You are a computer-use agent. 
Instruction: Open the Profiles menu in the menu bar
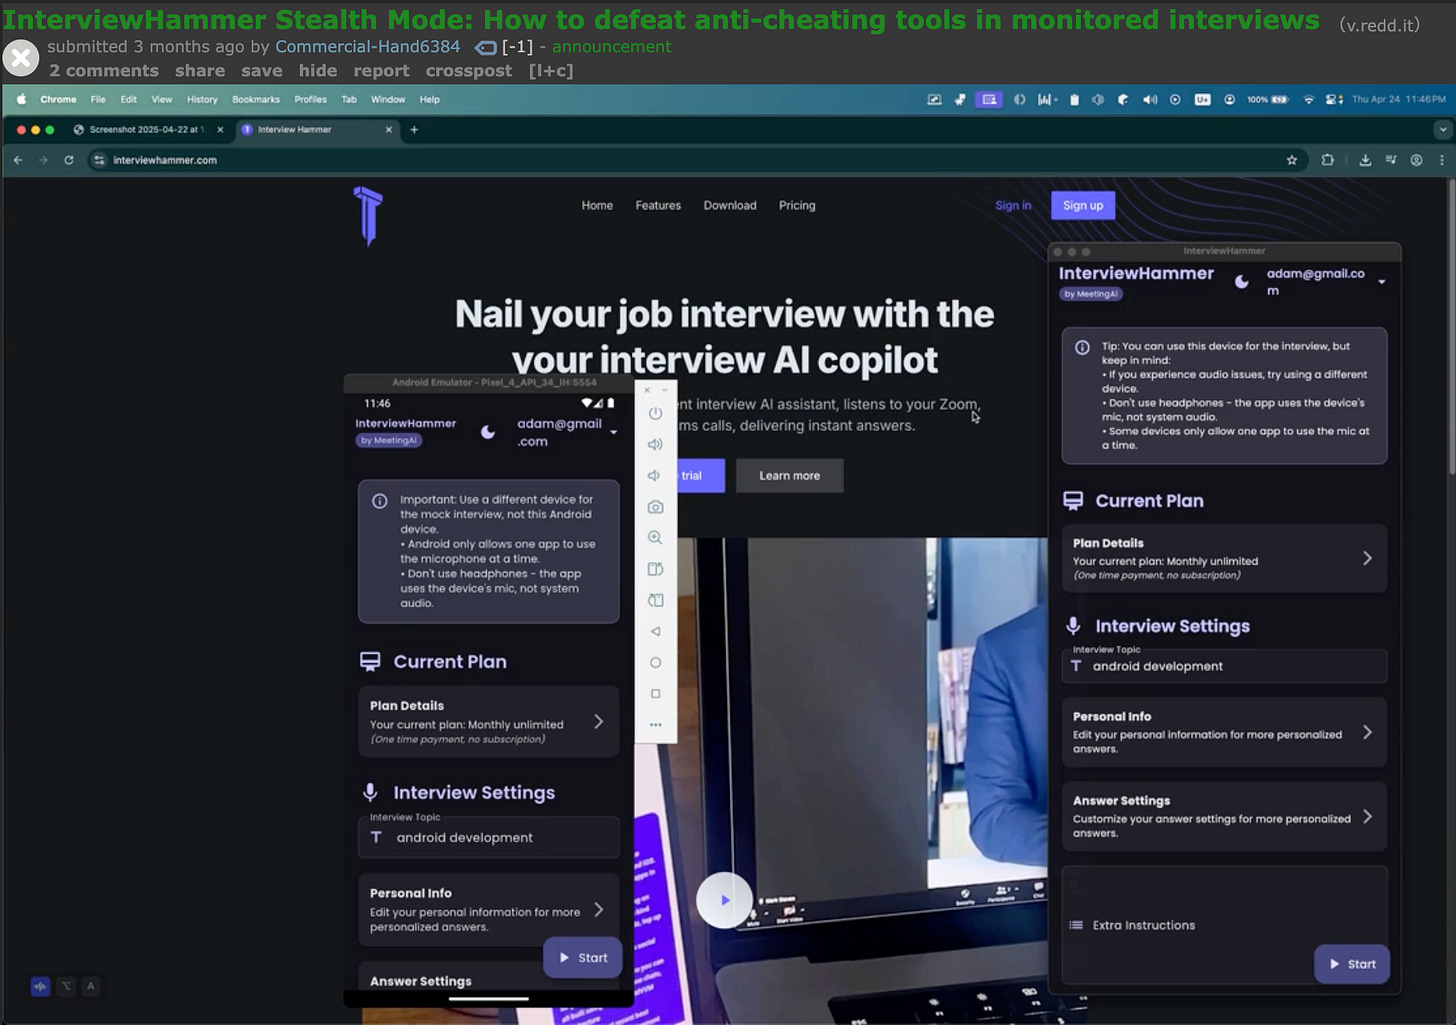tap(310, 99)
